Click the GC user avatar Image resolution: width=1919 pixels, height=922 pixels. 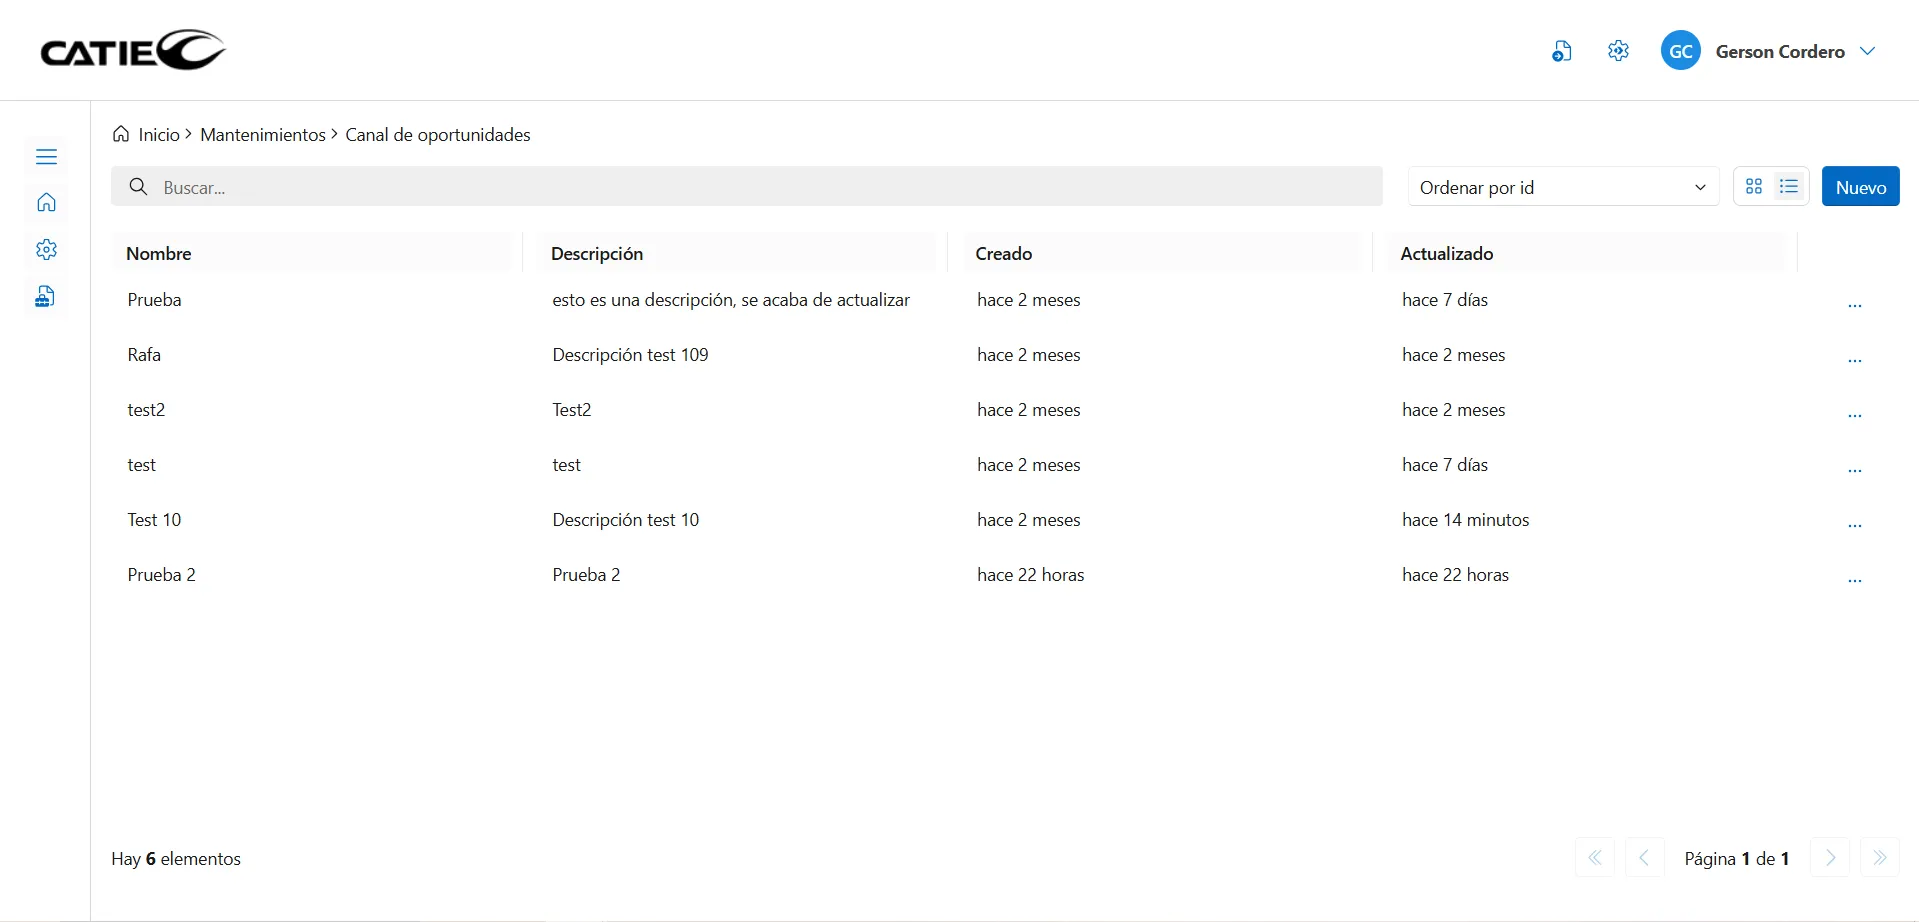point(1680,51)
